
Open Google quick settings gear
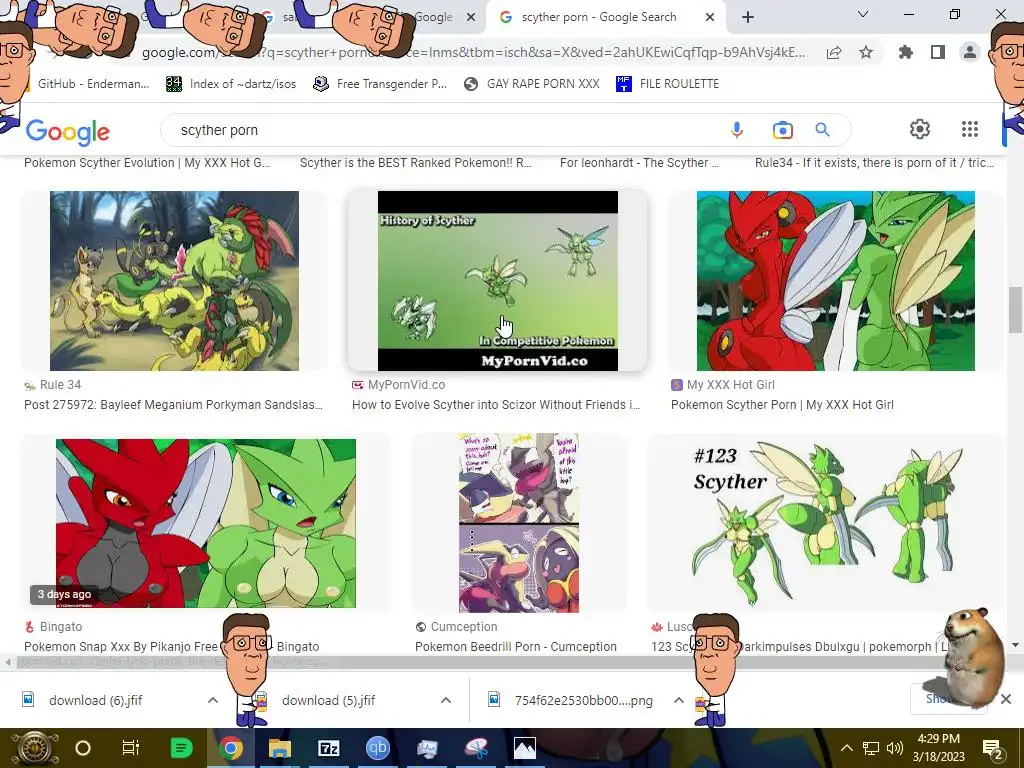(x=920, y=129)
